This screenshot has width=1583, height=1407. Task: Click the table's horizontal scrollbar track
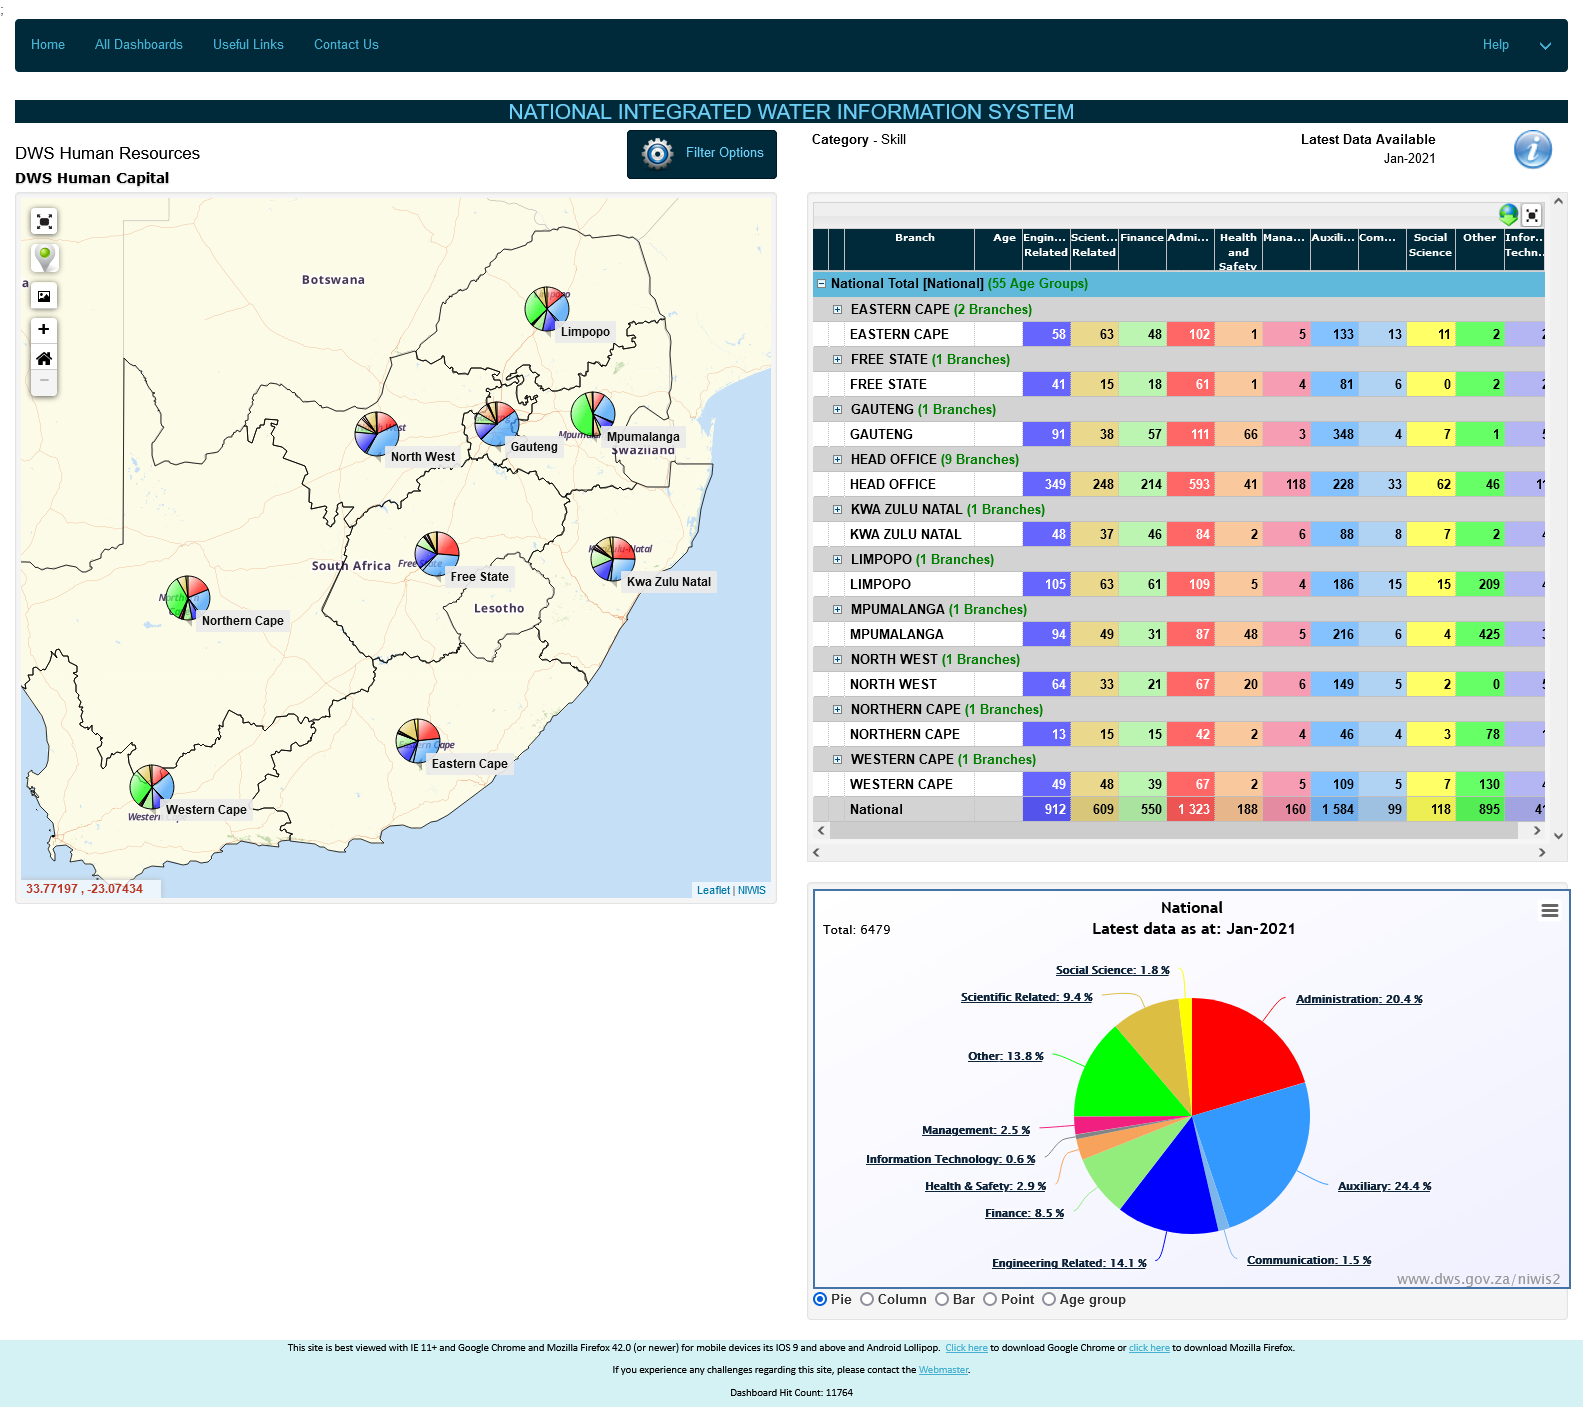[1180, 831]
